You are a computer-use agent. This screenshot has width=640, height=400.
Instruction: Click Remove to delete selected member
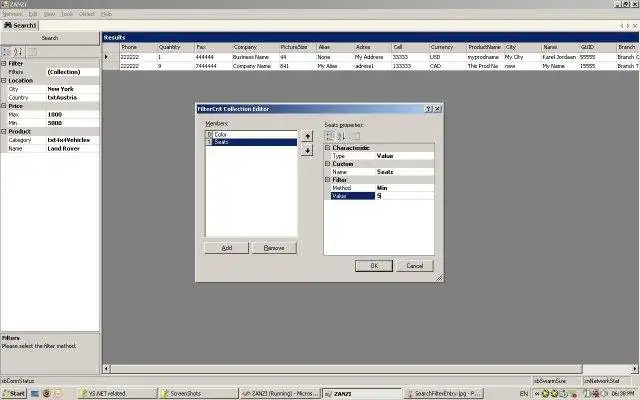[x=274, y=248]
